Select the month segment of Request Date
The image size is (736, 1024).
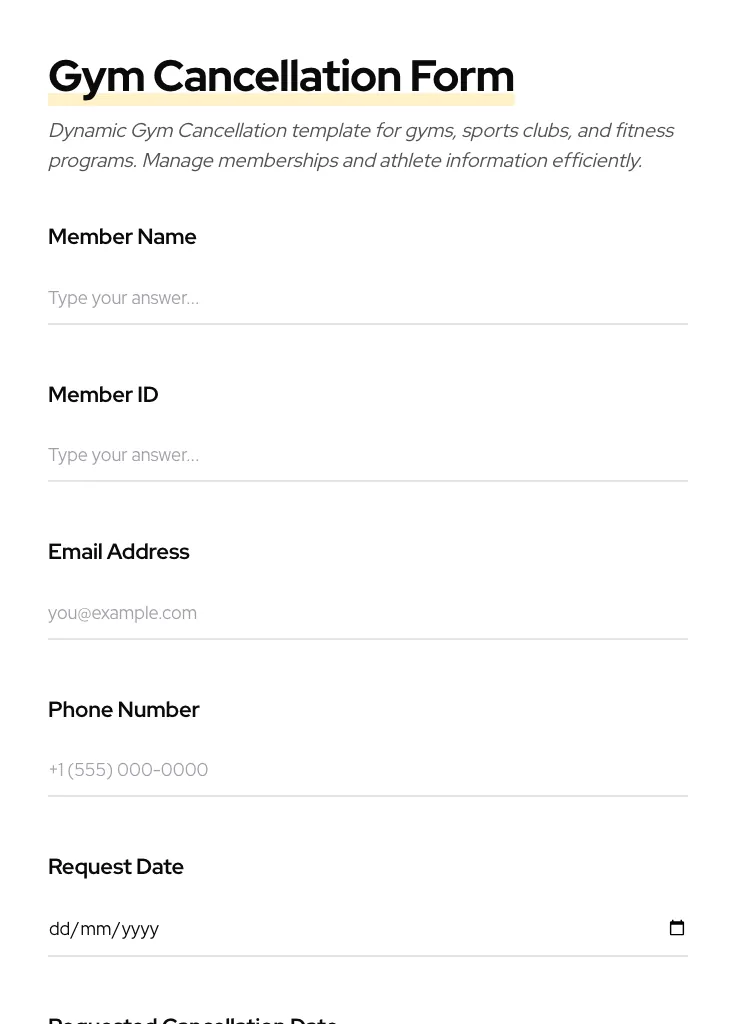94,929
